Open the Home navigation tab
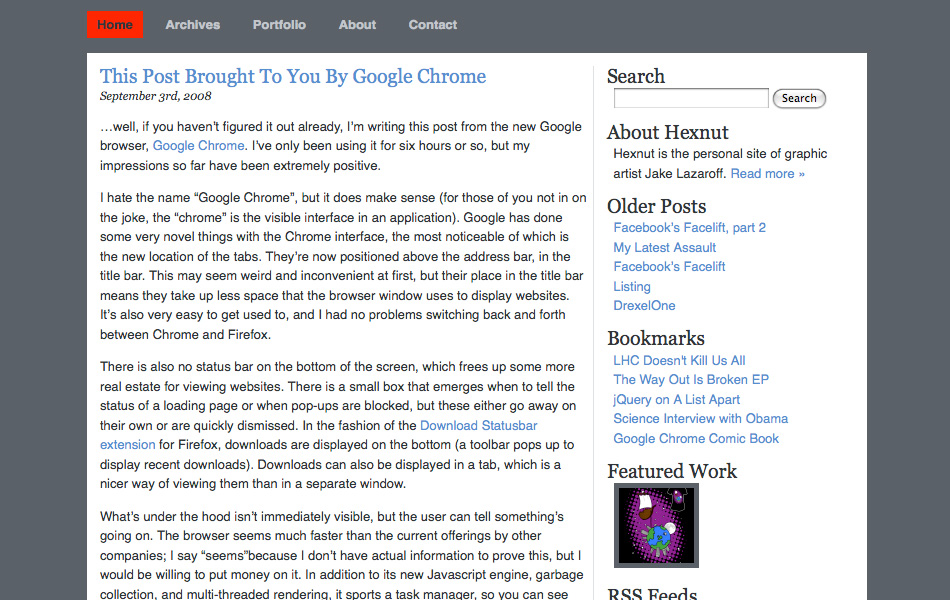This screenshot has height=600, width=950. tap(115, 25)
